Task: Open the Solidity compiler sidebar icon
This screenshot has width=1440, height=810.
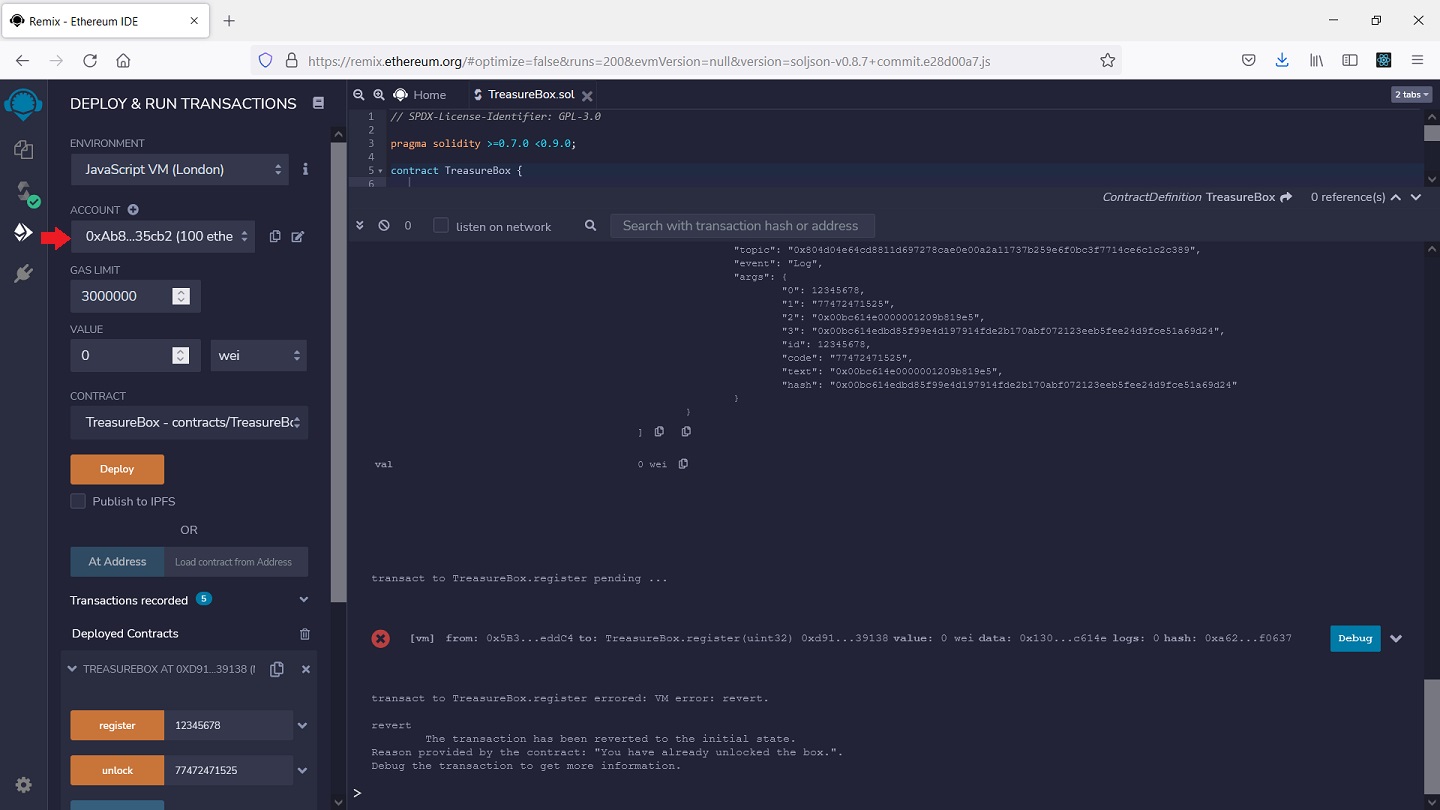Action: click(x=23, y=192)
